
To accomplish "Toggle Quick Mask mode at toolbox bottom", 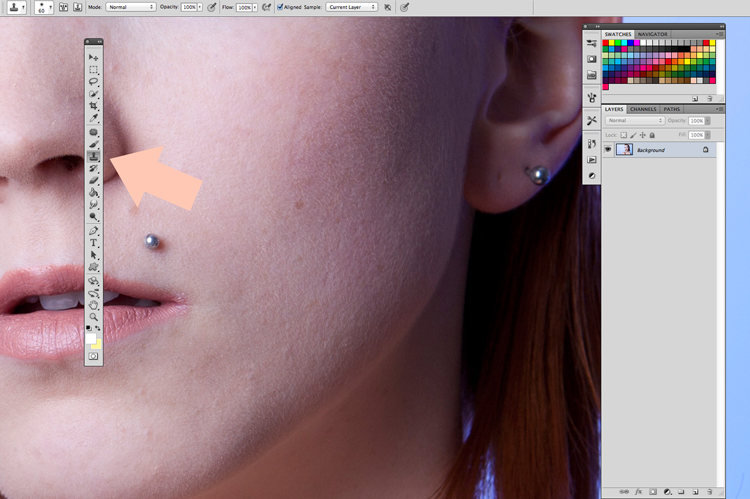I will [93, 356].
